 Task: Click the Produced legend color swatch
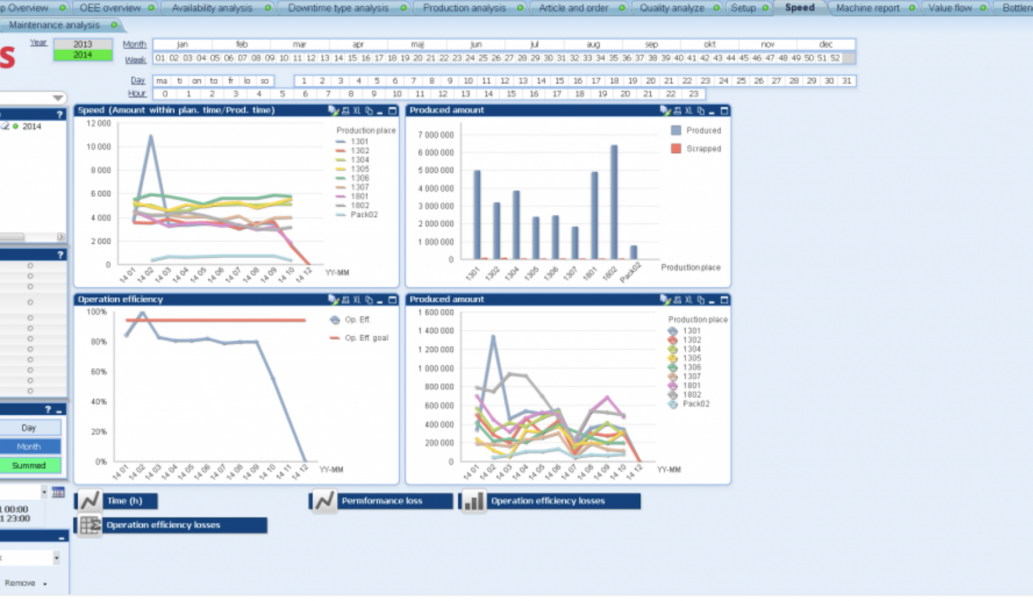coord(677,130)
